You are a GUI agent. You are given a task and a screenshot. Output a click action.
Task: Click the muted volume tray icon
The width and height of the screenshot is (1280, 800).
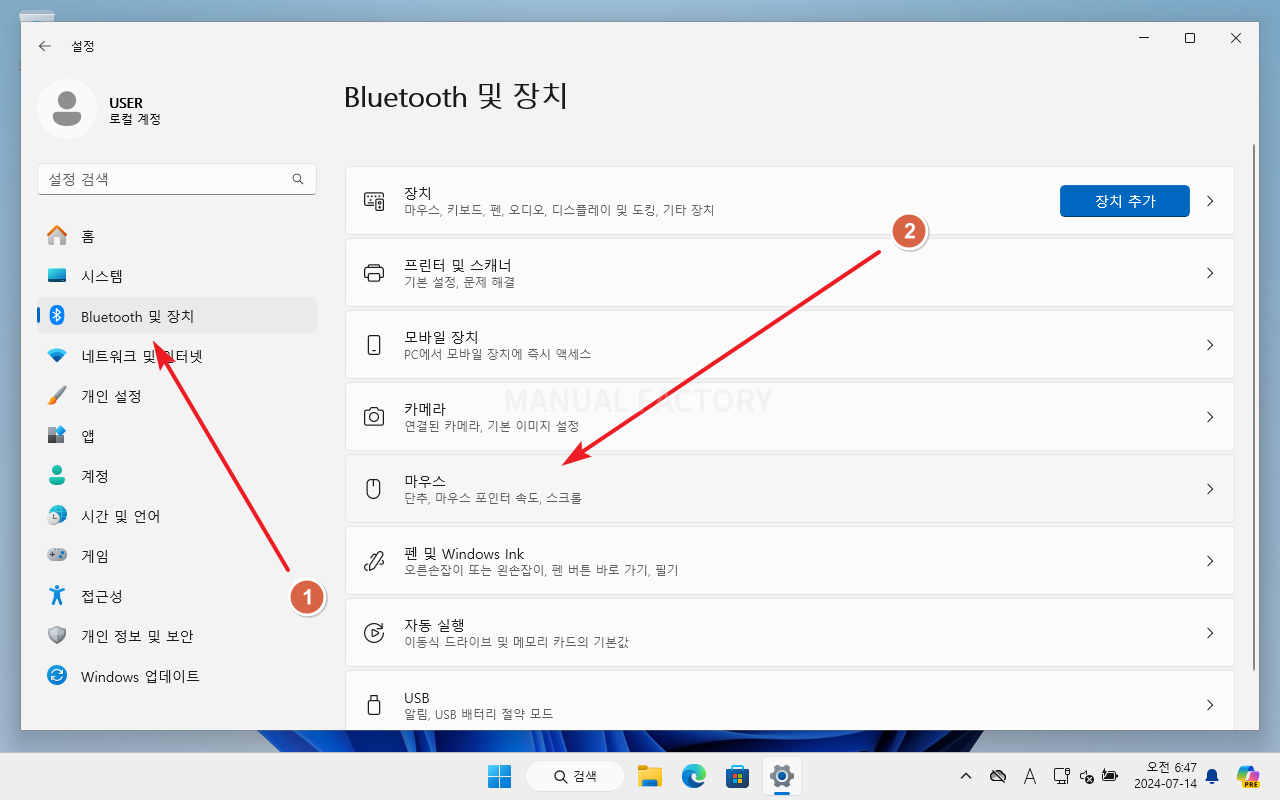pyautogui.click(x=1087, y=776)
